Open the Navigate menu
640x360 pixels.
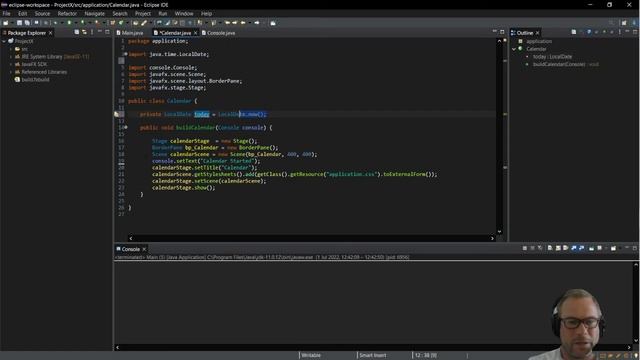[x=94, y=13]
